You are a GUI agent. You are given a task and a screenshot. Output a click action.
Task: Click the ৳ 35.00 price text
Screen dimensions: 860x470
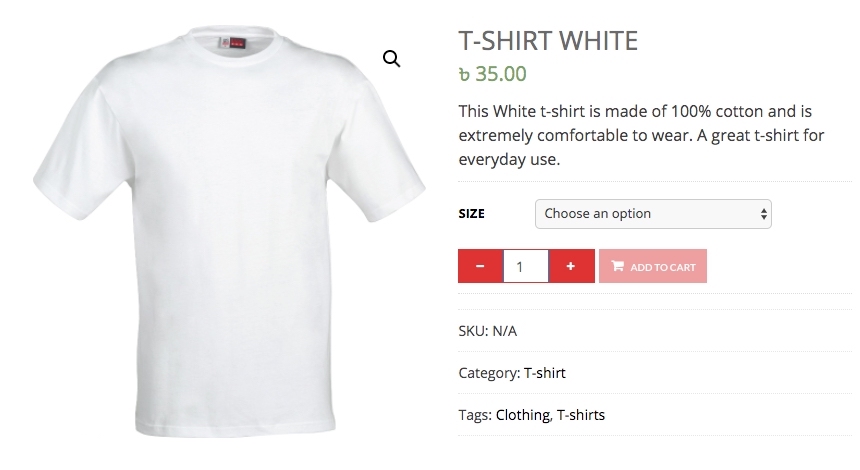pos(493,74)
